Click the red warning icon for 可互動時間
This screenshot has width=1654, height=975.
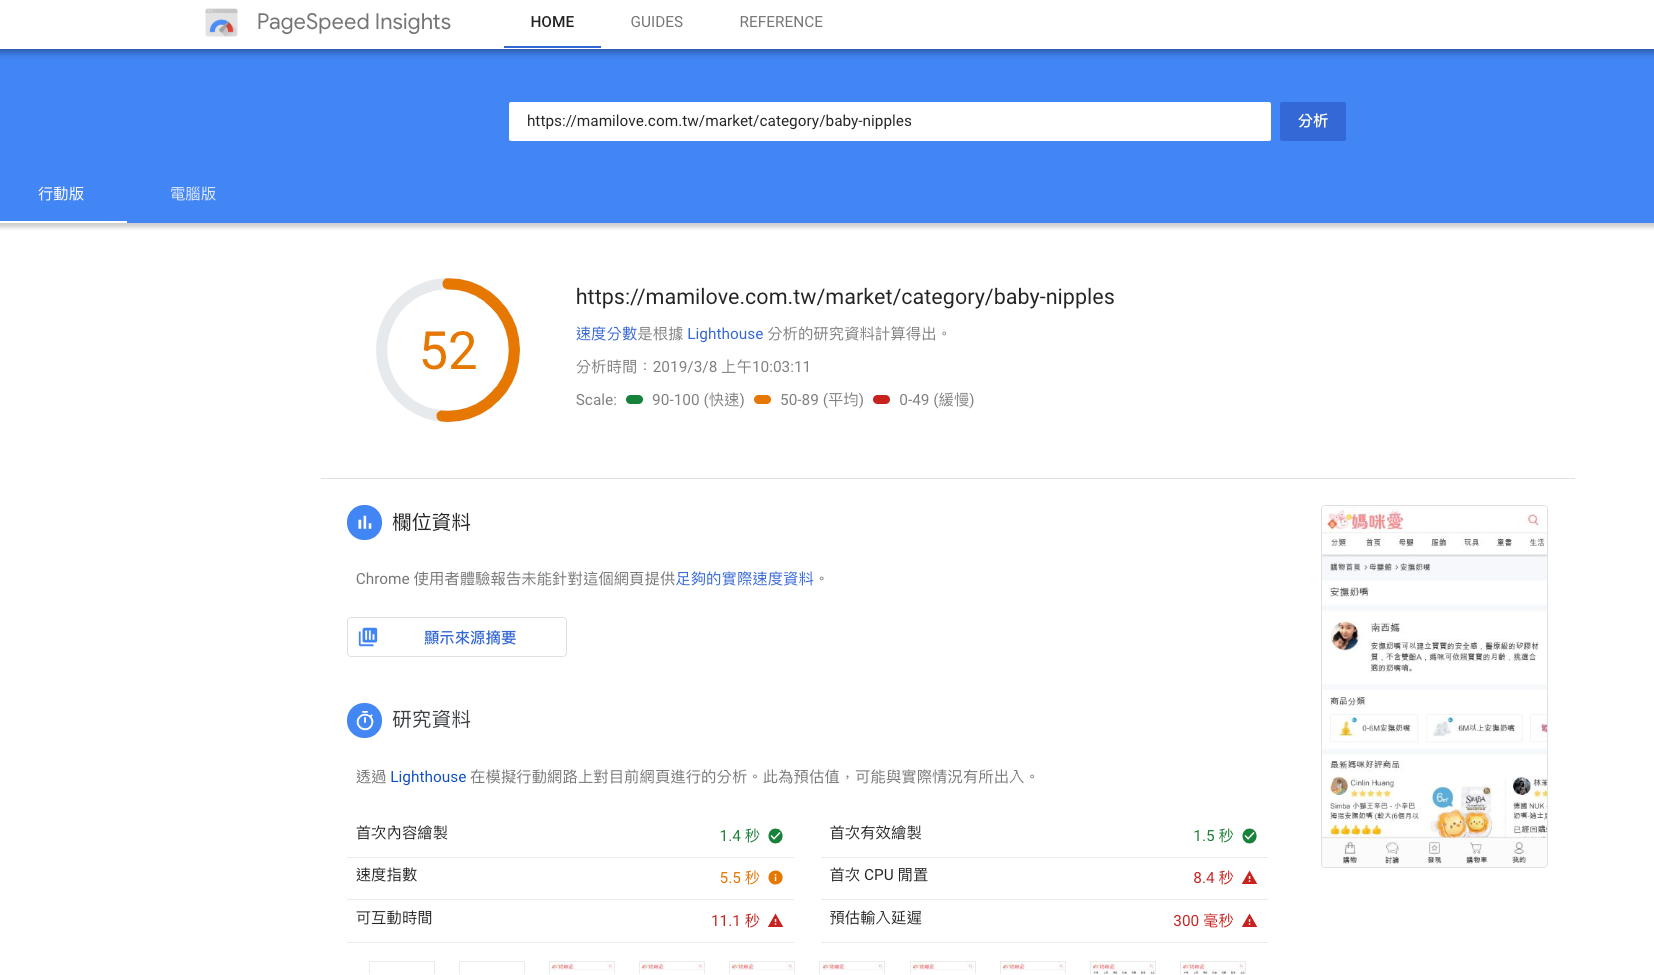(775, 921)
